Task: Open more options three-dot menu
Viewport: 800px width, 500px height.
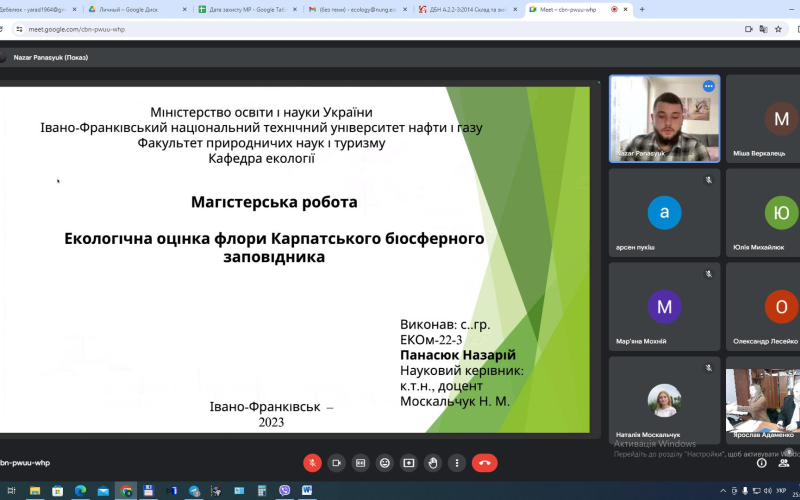Action: [x=457, y=463]
